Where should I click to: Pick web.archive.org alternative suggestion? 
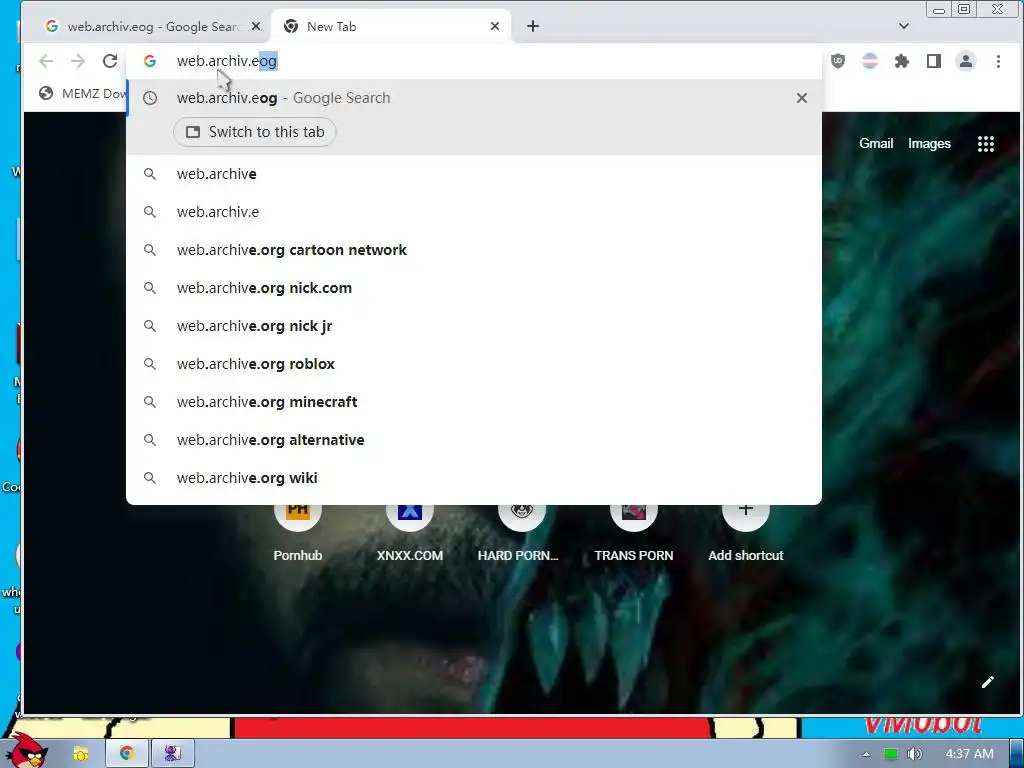click(473, 440)
